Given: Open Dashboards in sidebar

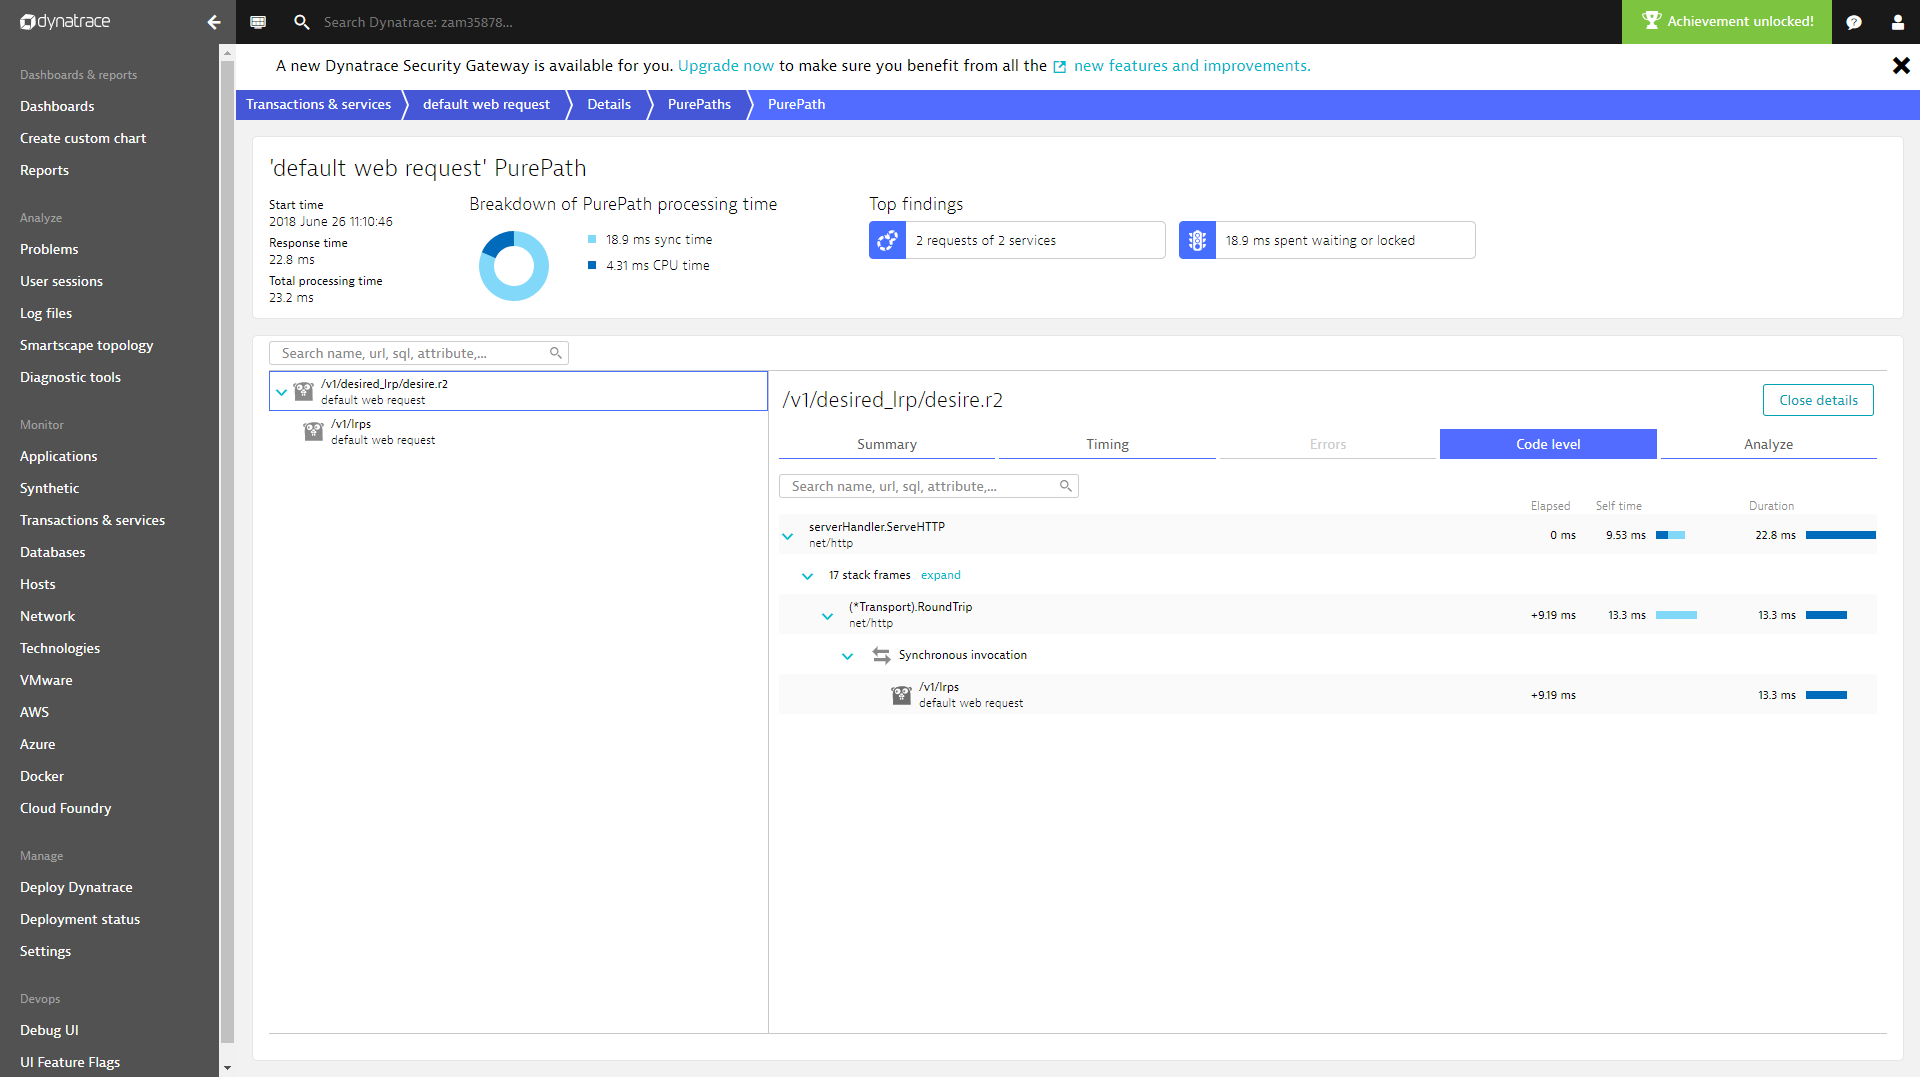Looking at the screenshot, I should pyautogui.click(x=57, y=106).
